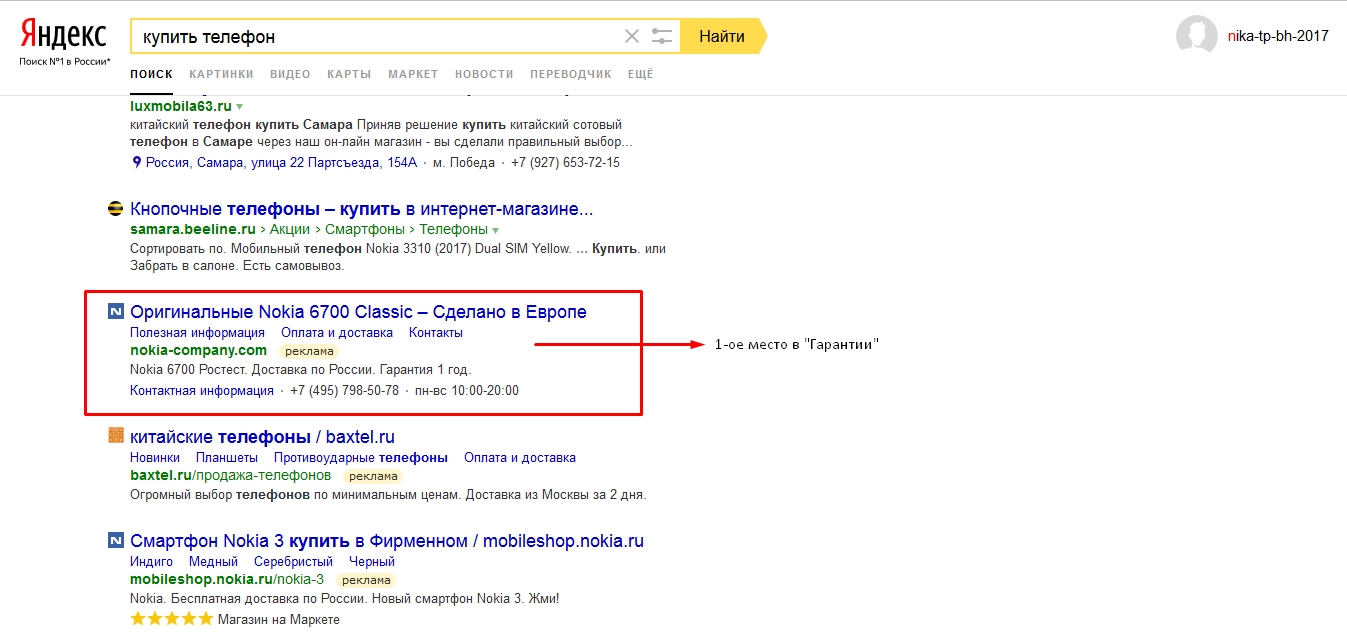
Task: Click the orange baxtel.ru favicon
Action: (115, 437)
